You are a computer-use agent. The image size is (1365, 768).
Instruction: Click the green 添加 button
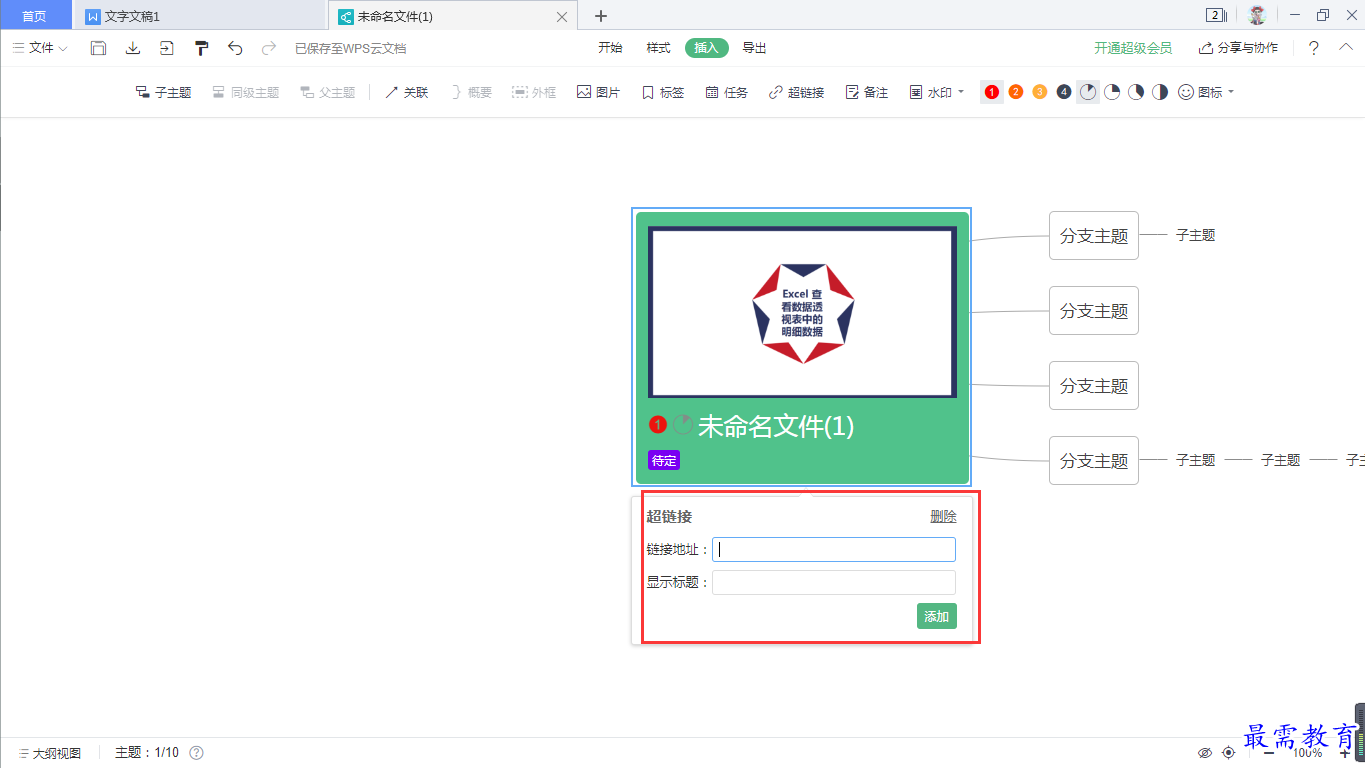click(936, 616)
